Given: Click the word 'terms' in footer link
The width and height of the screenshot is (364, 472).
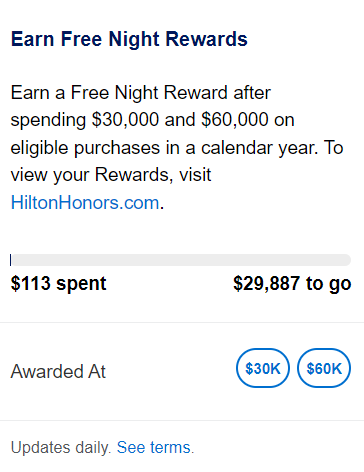Looking at the screenshot, I should coord(171,447).
